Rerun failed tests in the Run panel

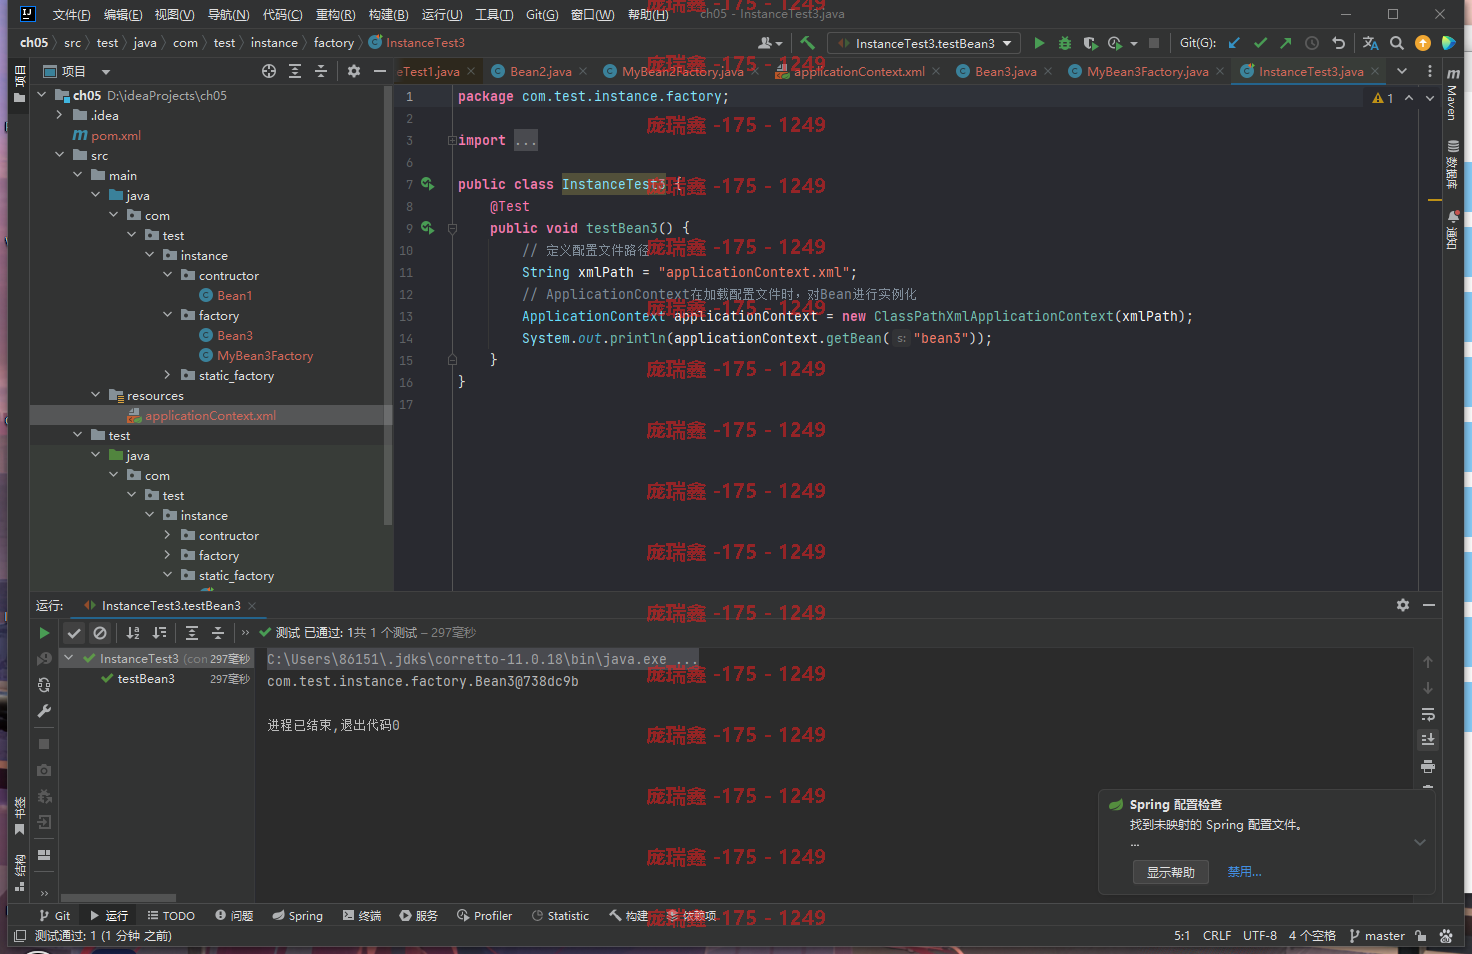[44, 659]
